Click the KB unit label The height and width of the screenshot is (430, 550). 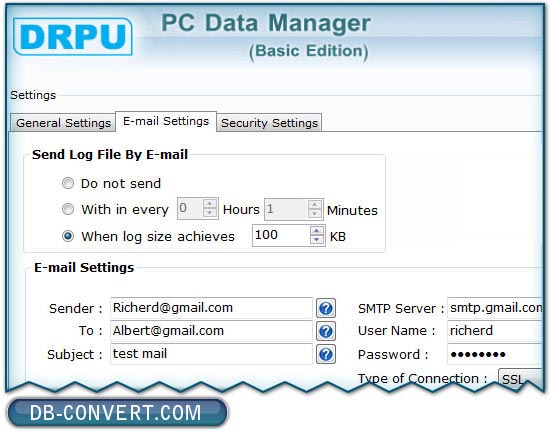click(337, 237)
